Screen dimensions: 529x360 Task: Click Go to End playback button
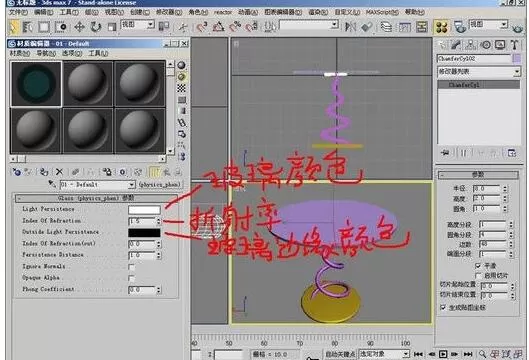click(467, 354)
